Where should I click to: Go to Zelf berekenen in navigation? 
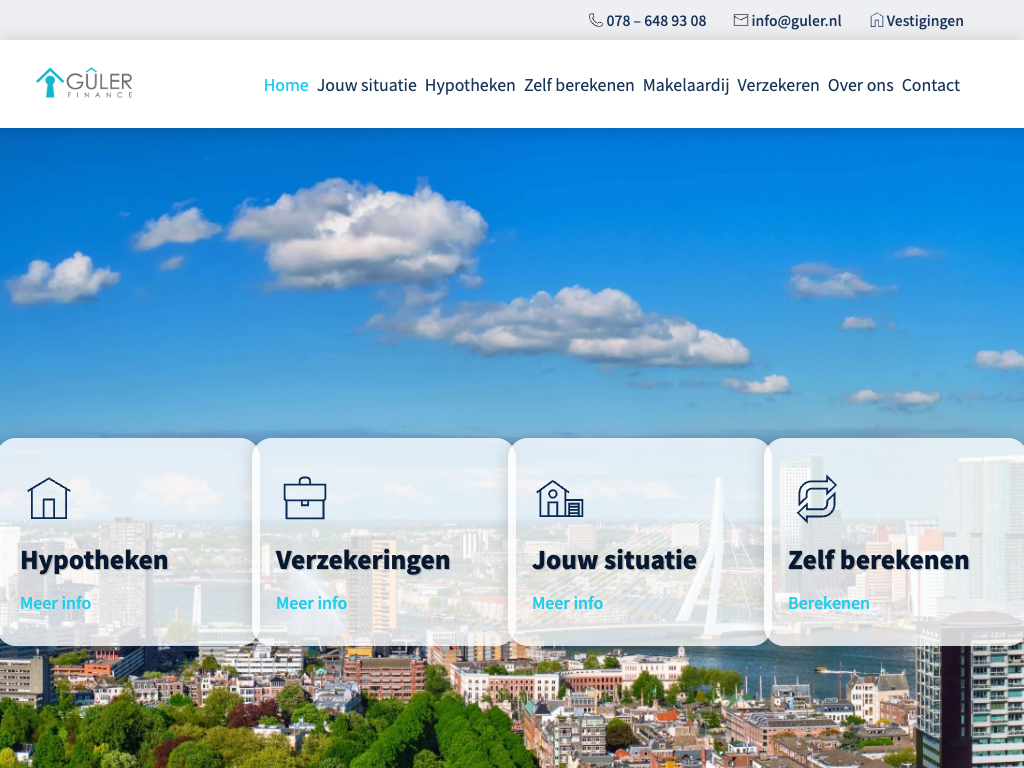(x=579, y=85)
